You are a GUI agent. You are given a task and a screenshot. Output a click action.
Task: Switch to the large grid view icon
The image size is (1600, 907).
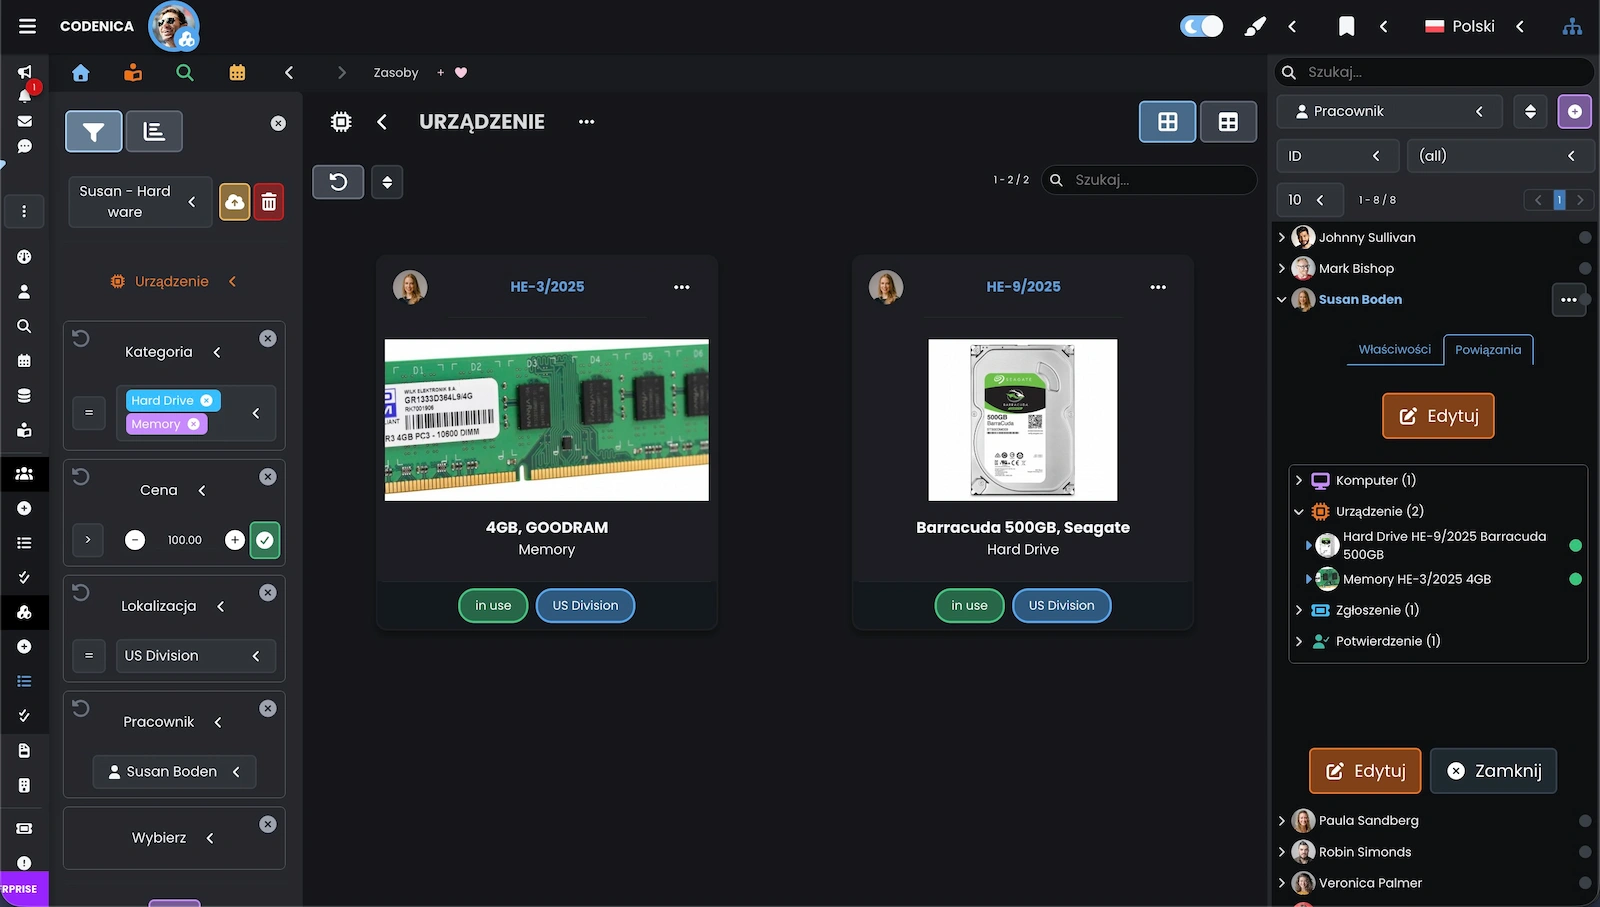[1167, 122]
